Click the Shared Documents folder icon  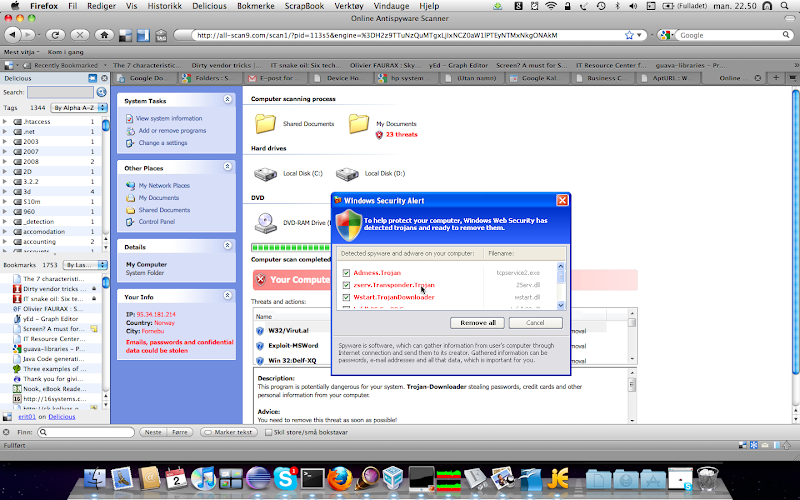click(x=265, y=124)
